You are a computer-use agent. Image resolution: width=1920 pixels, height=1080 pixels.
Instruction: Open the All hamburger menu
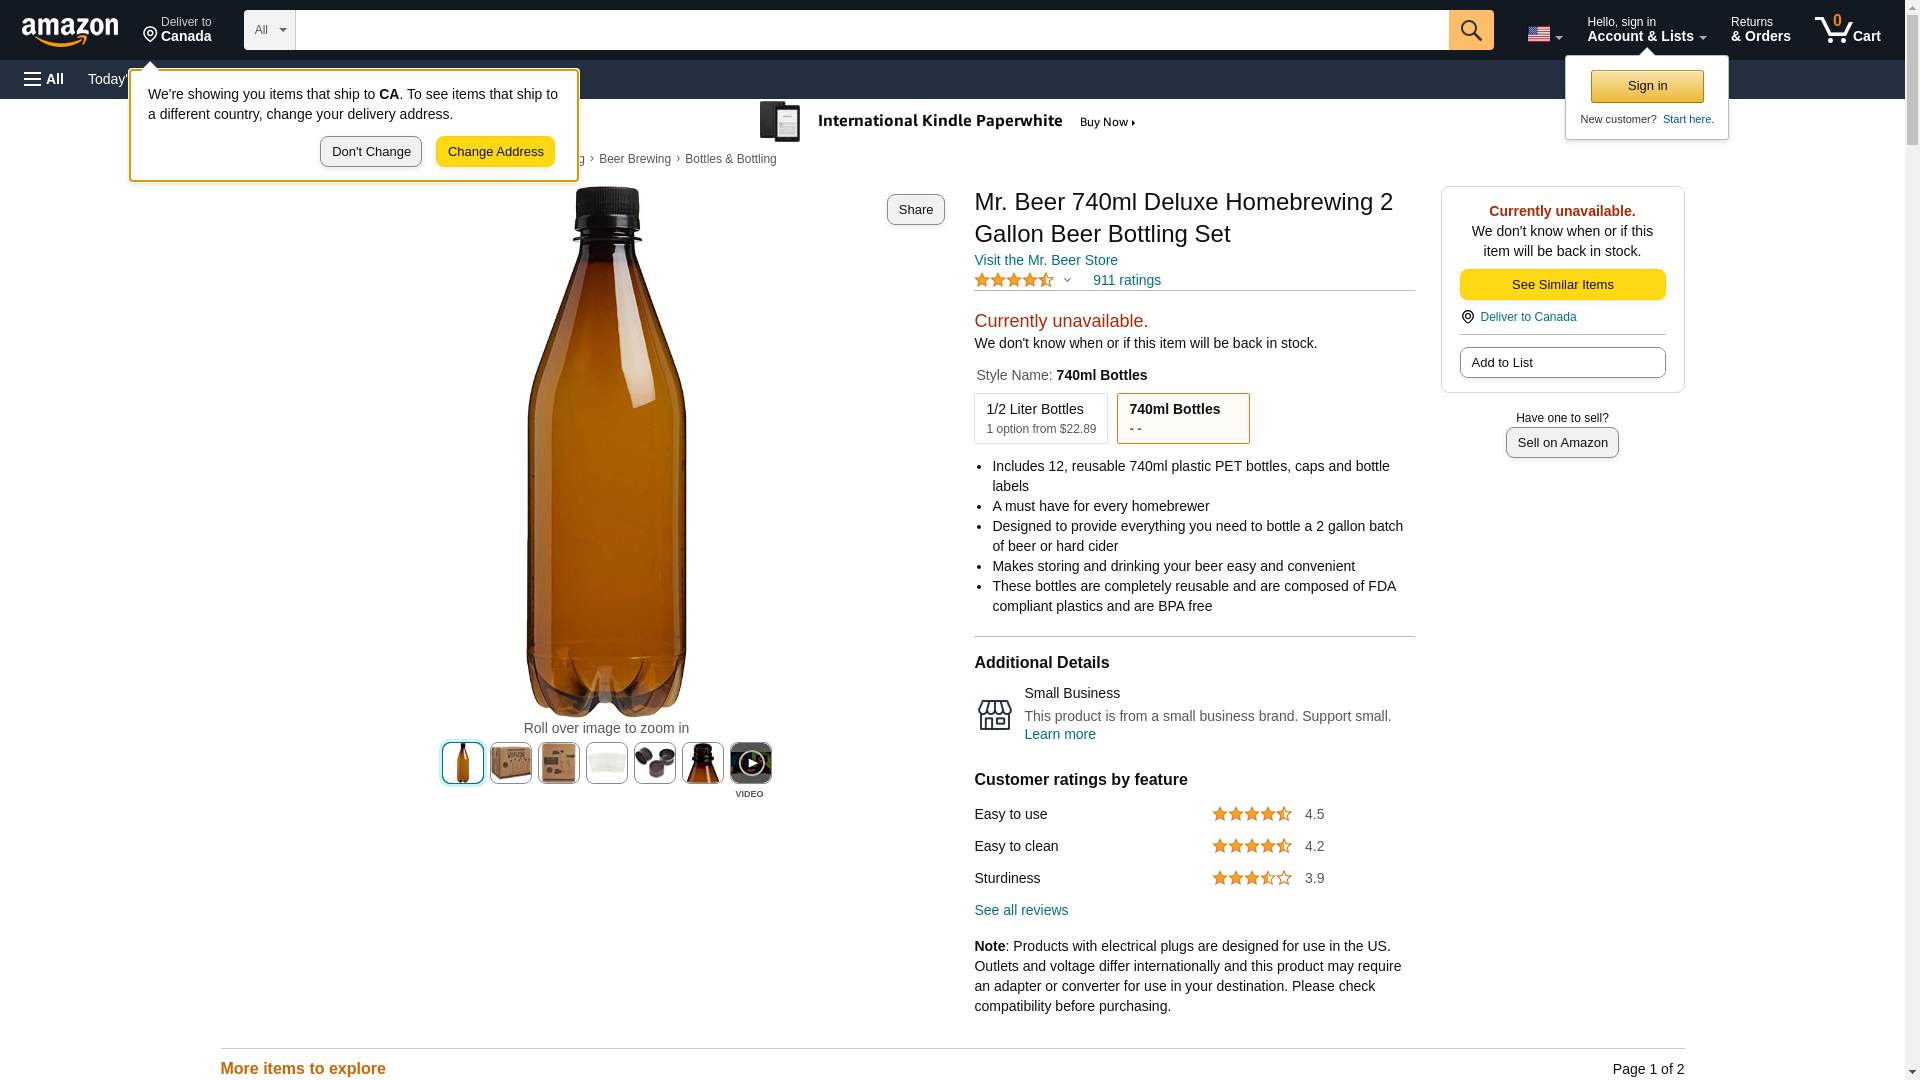tap(44, 79)
